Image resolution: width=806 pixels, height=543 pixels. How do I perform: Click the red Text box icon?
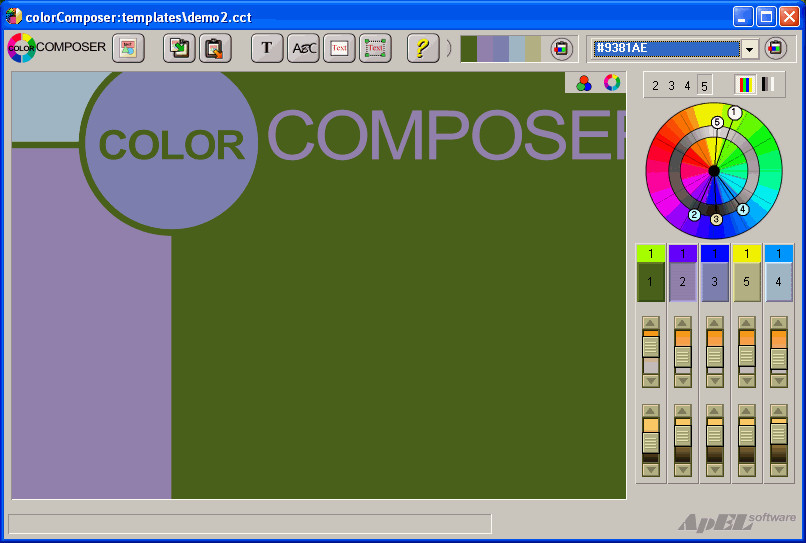(x=339, y=48)
